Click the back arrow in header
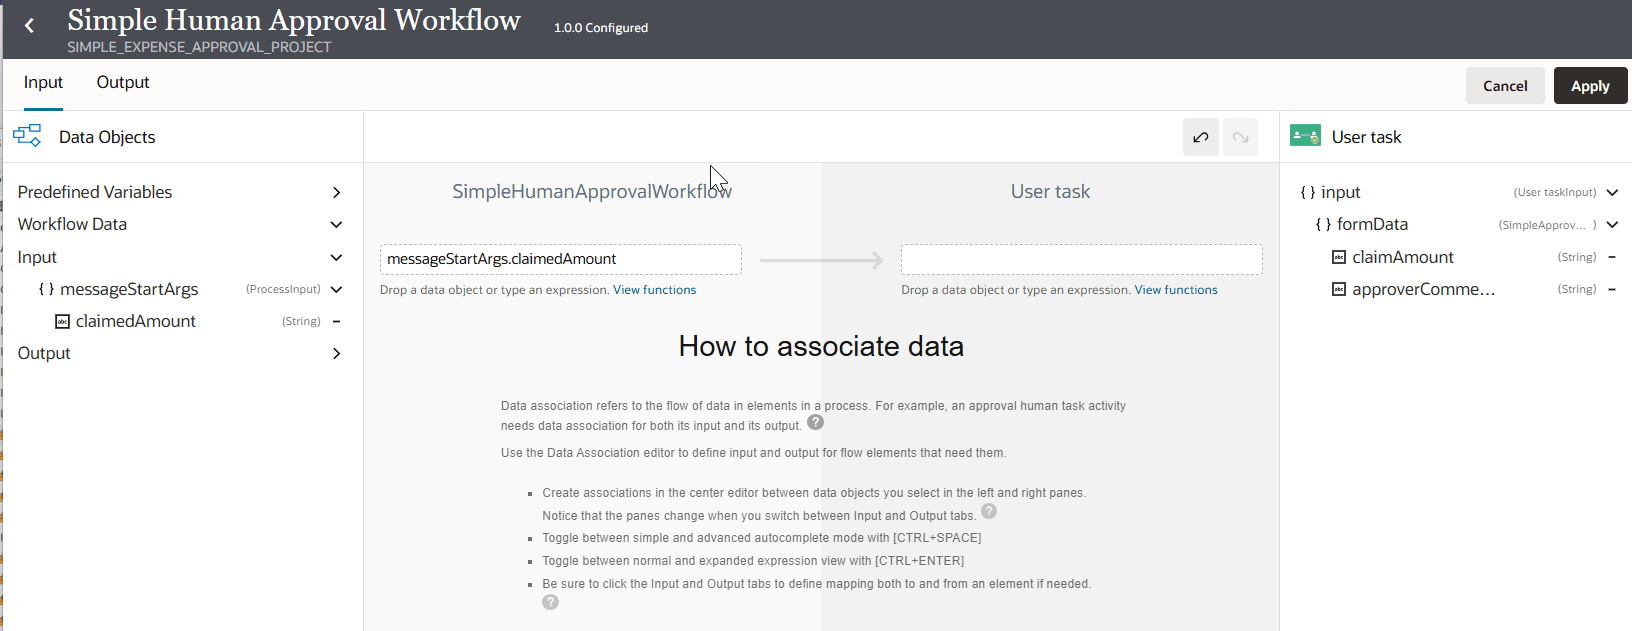Image resolution: width=1632 pixels, height=631 pixels. (x=29, y=26)
